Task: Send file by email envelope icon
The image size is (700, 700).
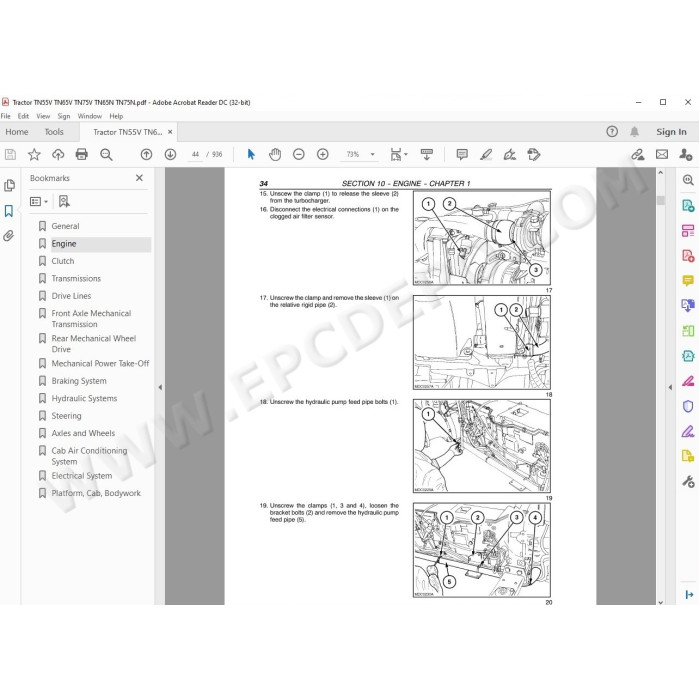Action: 662,154
